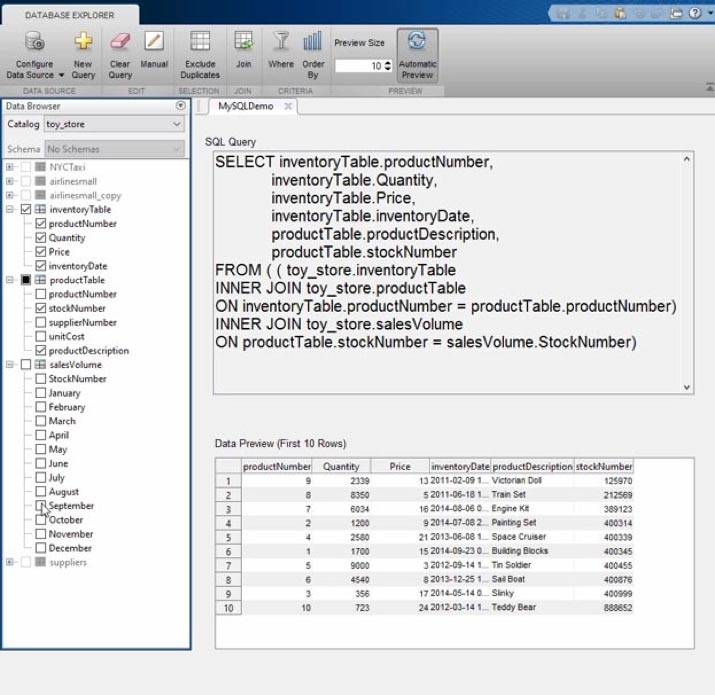Expand the suppliers table node
This screenshot has height=695, width=715.
click(x=10, y=562)
